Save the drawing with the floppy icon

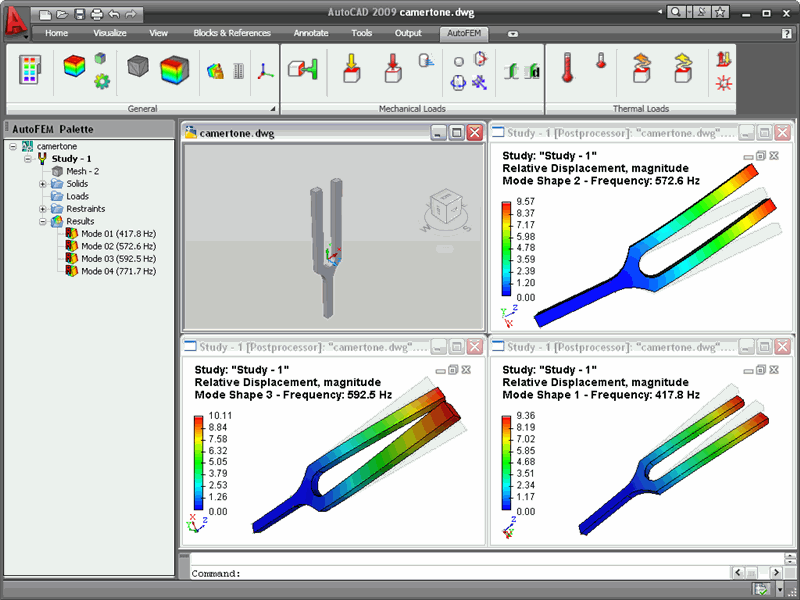pos(80,14)
